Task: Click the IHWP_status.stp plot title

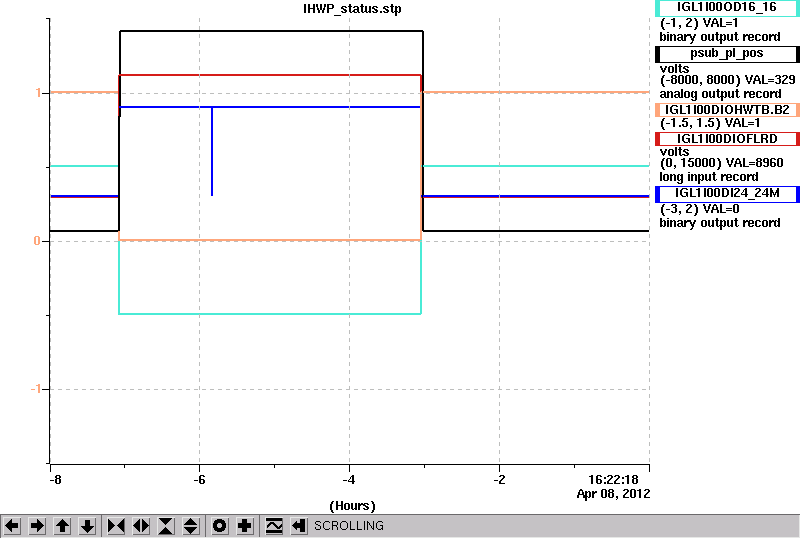Action: [x=352, y=9]
